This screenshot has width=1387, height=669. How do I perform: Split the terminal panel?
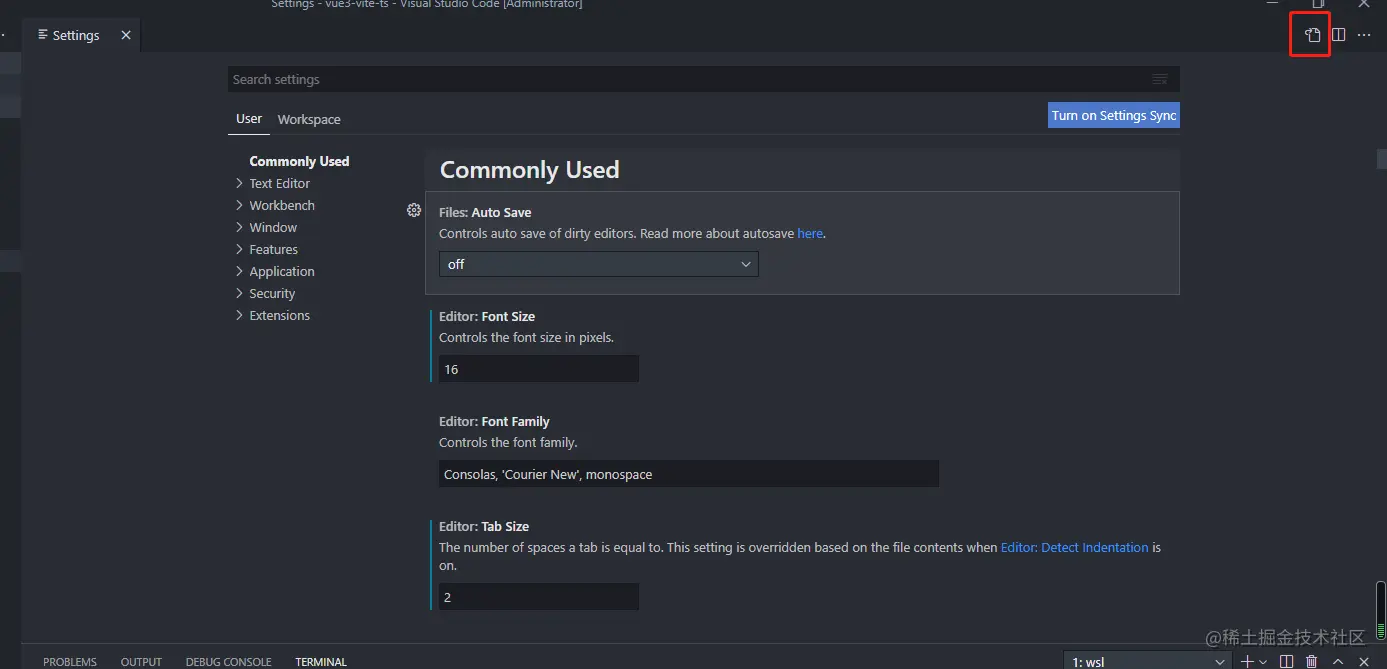click(1286, 661)
